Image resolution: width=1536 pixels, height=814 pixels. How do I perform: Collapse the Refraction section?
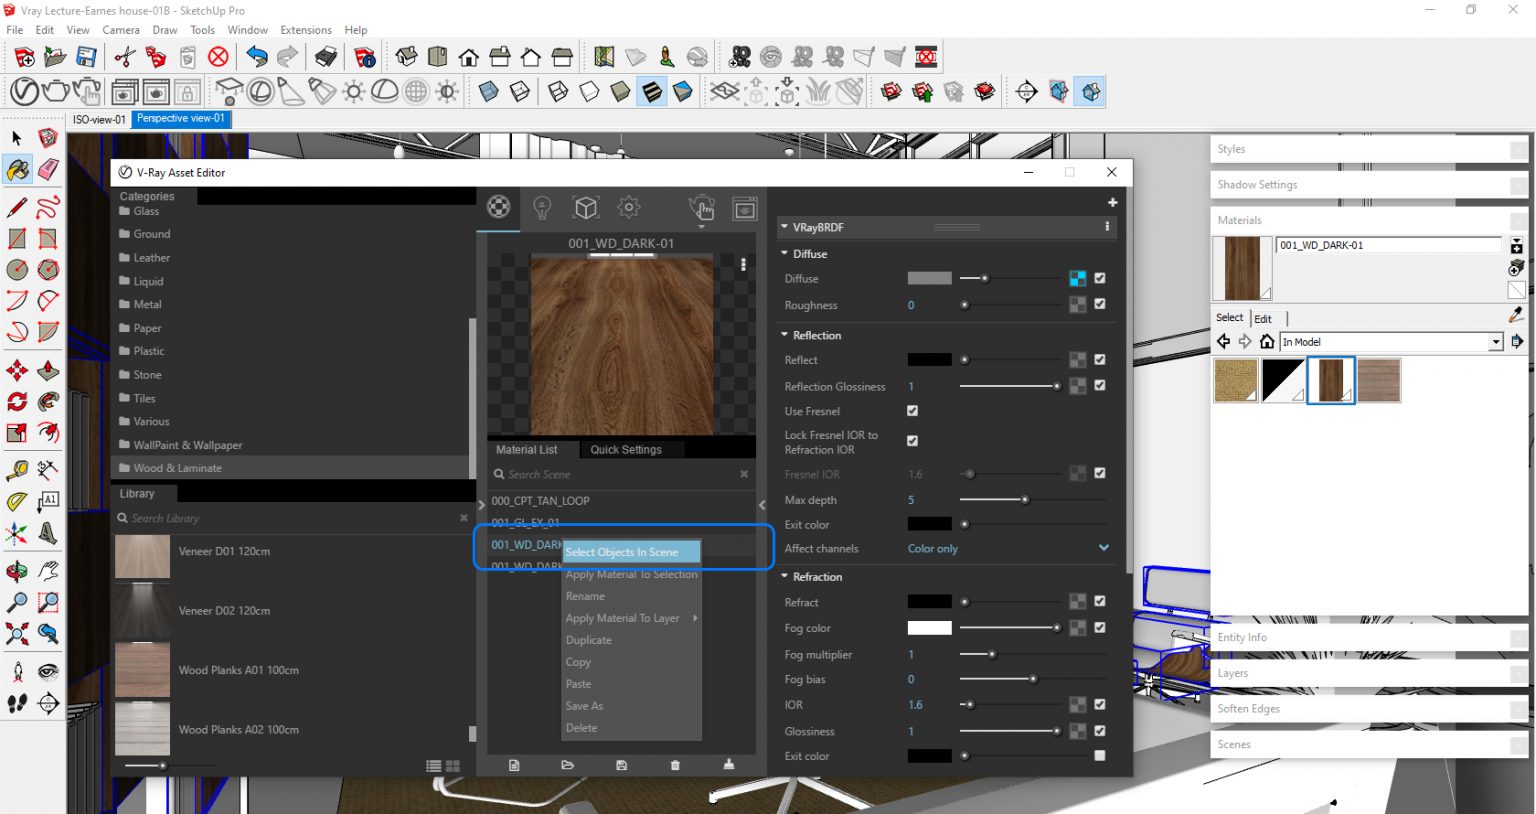coord(785,577)
